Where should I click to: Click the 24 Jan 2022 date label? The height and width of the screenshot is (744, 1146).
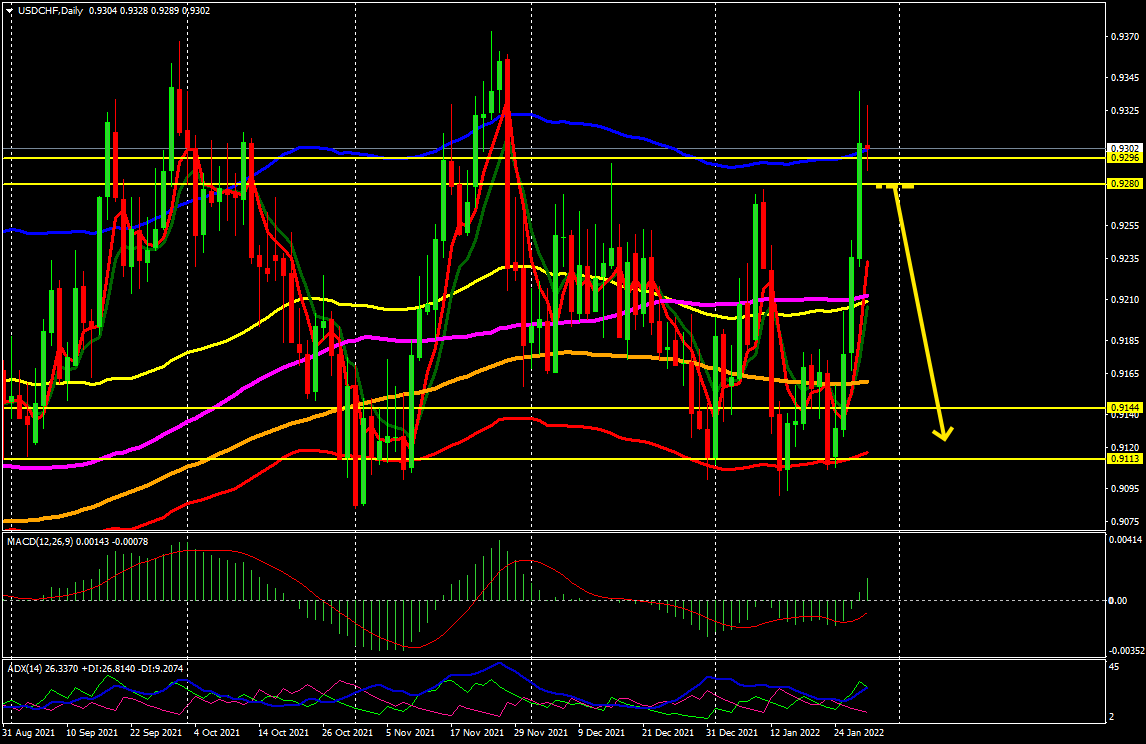859,732
